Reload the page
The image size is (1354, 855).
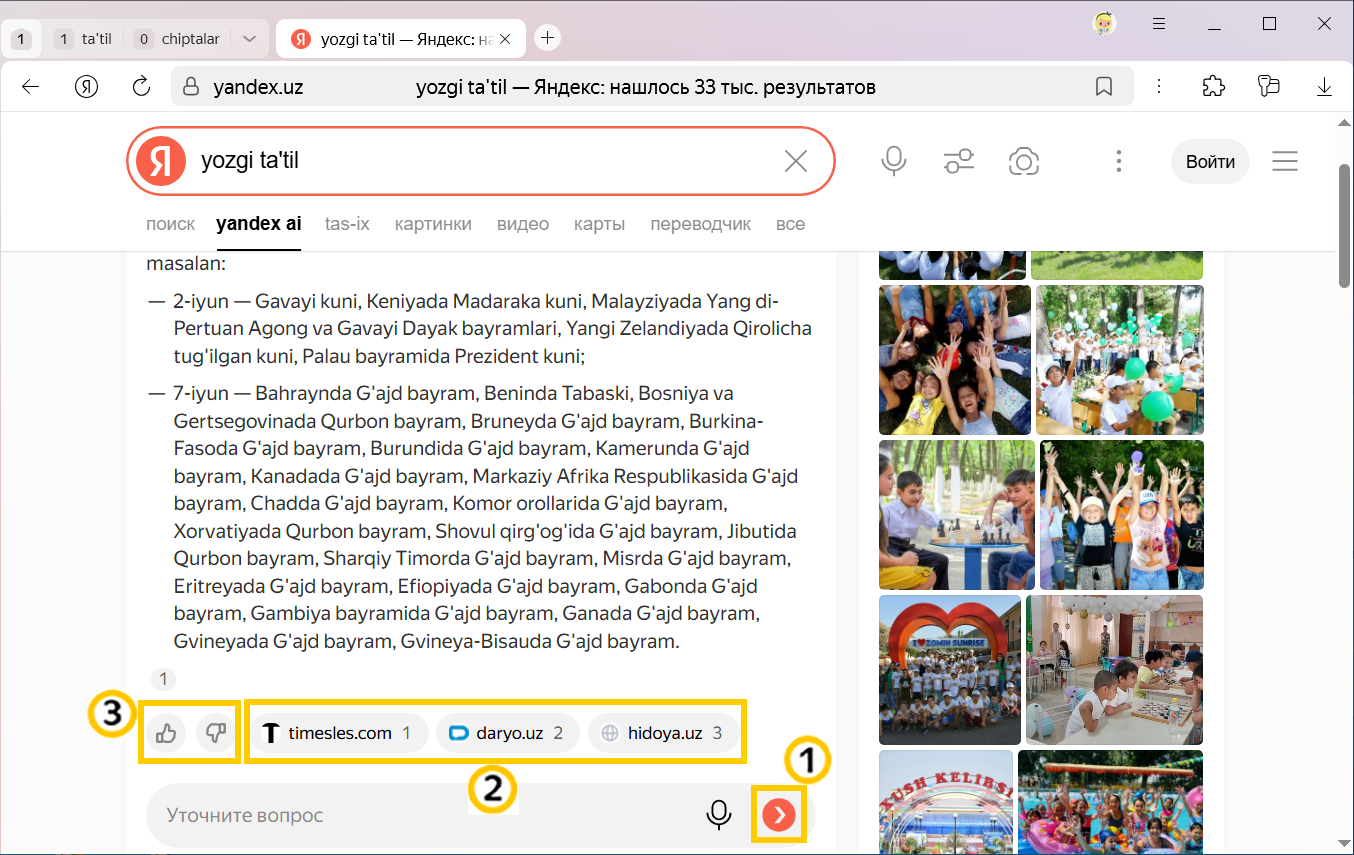click(x=141, y=87)
